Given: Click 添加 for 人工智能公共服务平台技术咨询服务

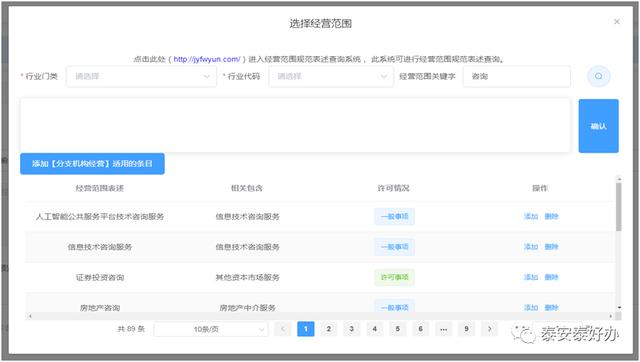Looking at the screenshot, I should 531,216.
